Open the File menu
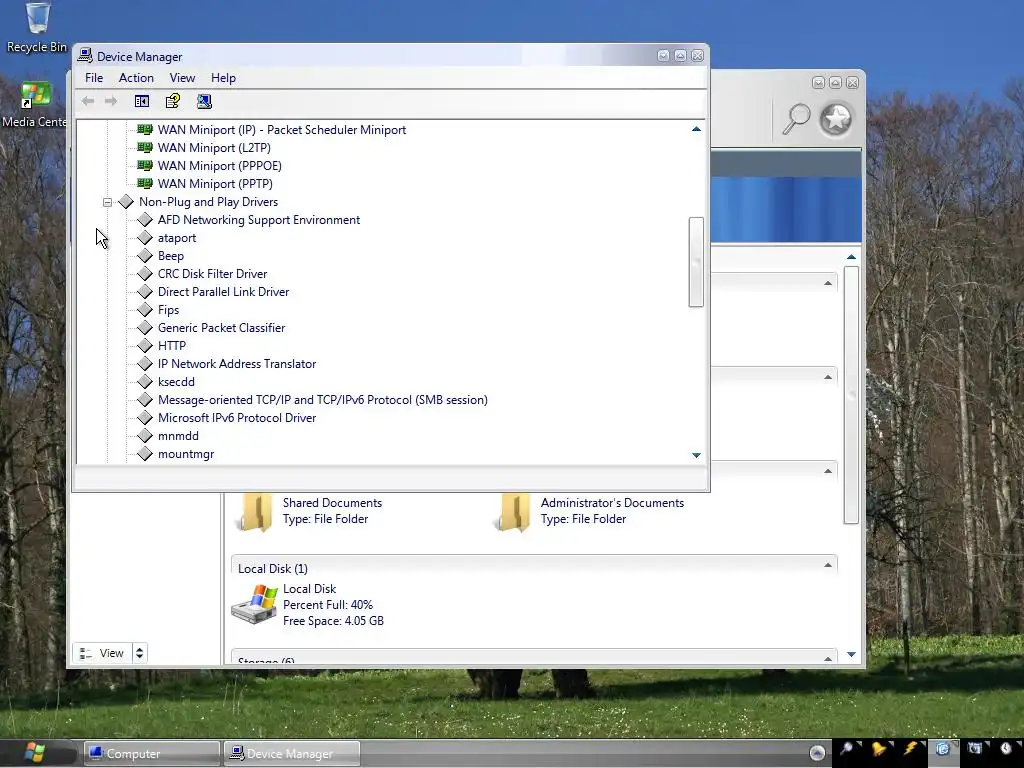This screenshot has width=1024, height=768. click(x=94, y=78)
